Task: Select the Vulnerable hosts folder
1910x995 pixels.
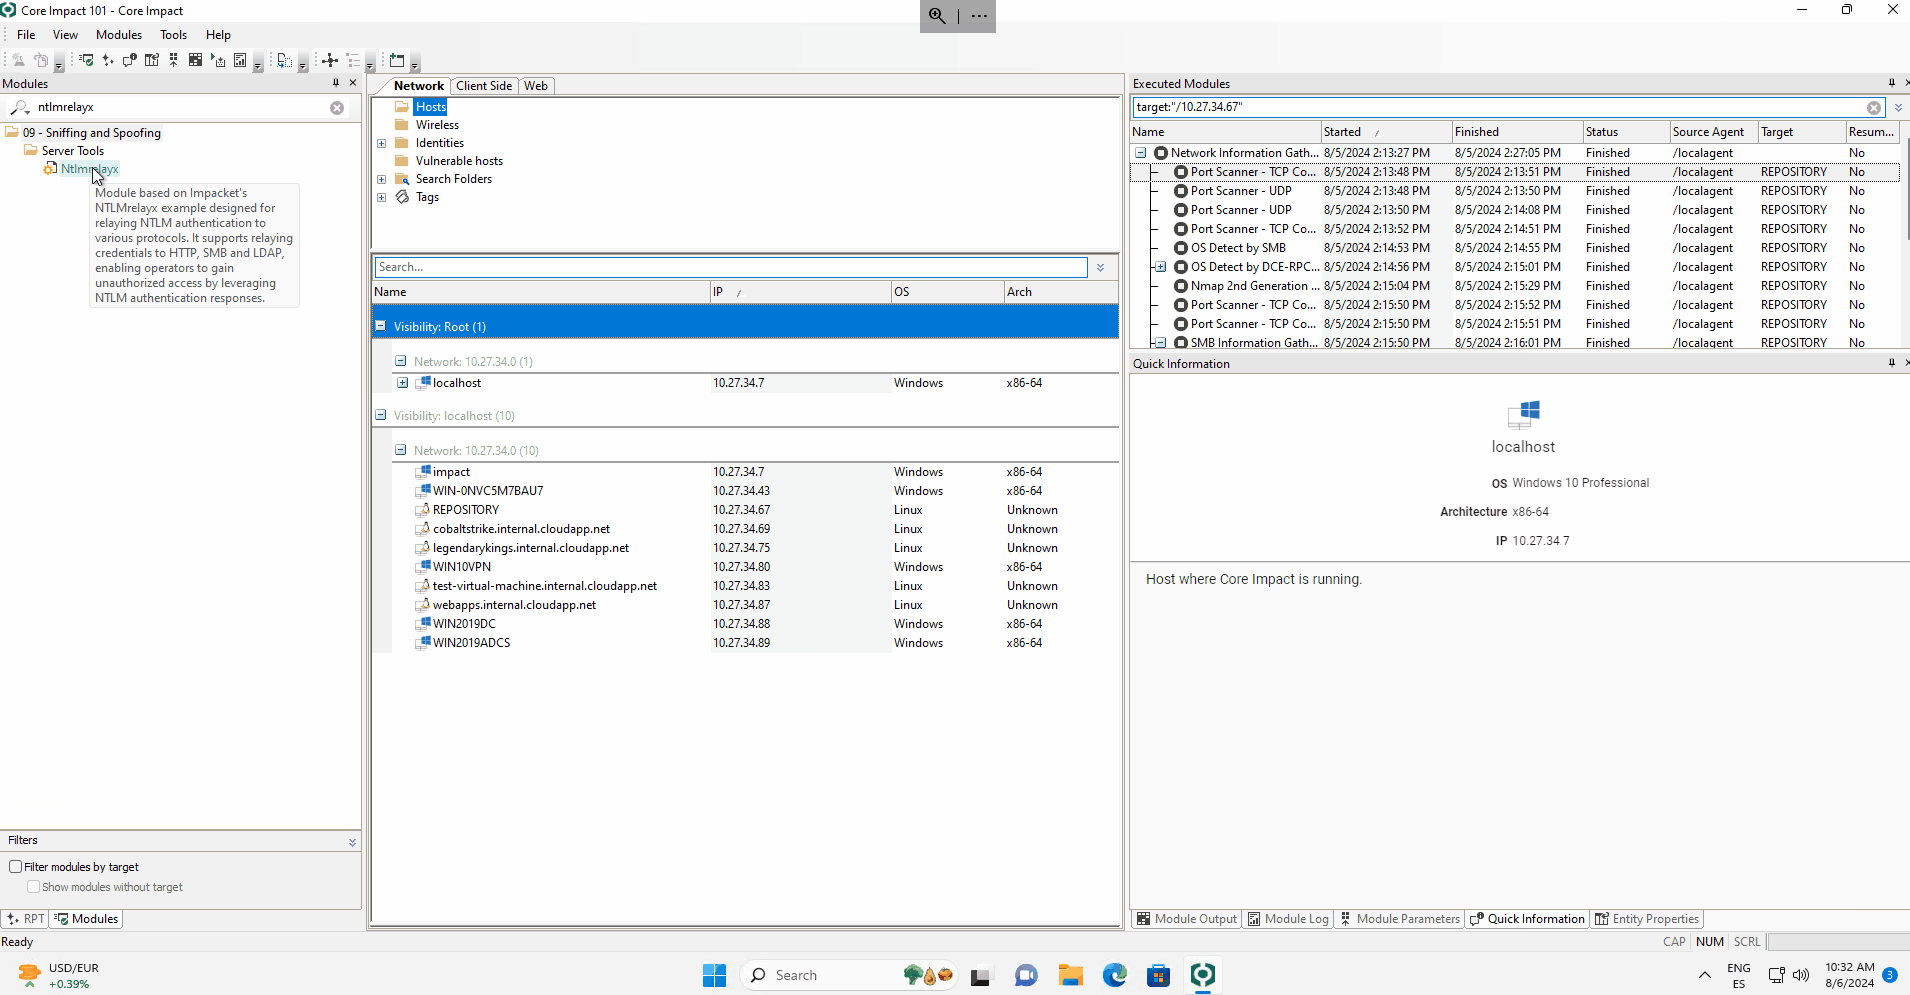Action: click(459, 161)
